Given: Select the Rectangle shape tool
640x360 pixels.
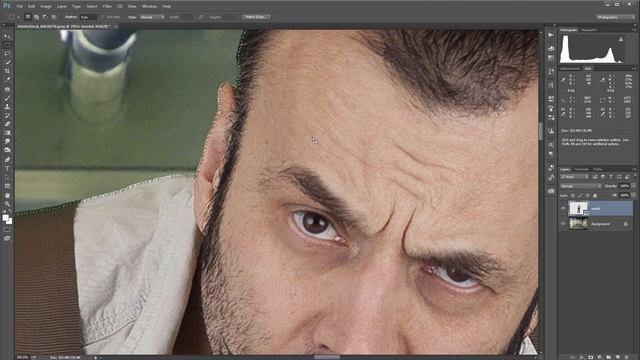Looking at the screenshot, I should 7,186.
